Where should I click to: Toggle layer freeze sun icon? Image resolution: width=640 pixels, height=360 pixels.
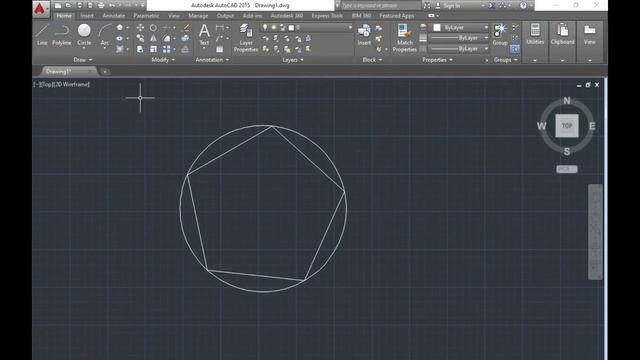point(273,27)
